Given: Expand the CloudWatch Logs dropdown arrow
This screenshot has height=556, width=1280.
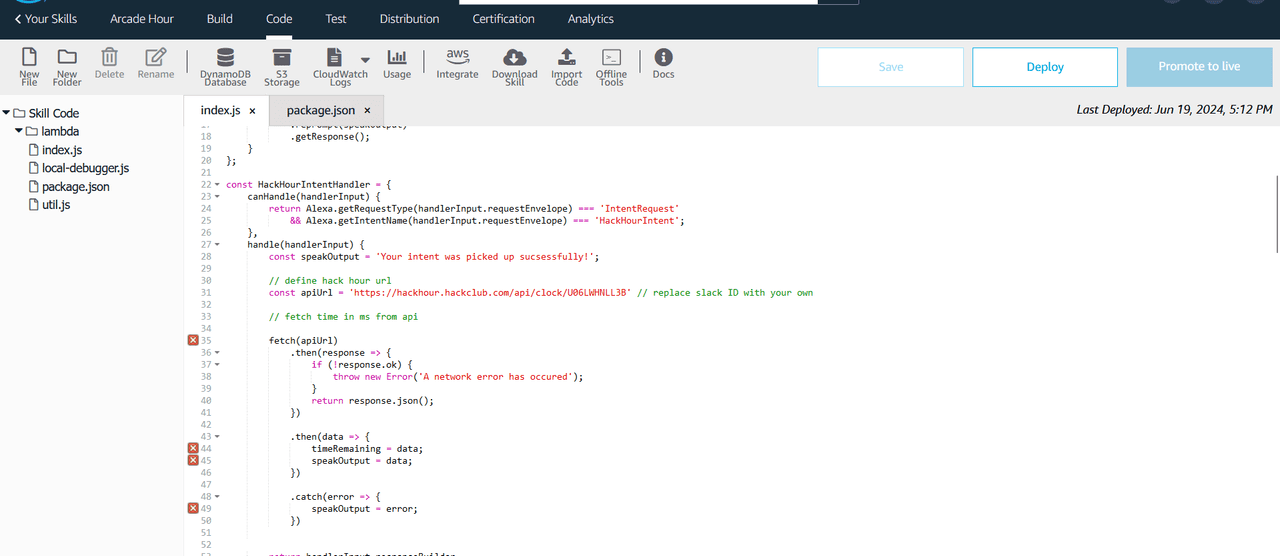Looking at the screenshot, I should tap(365, 60).
